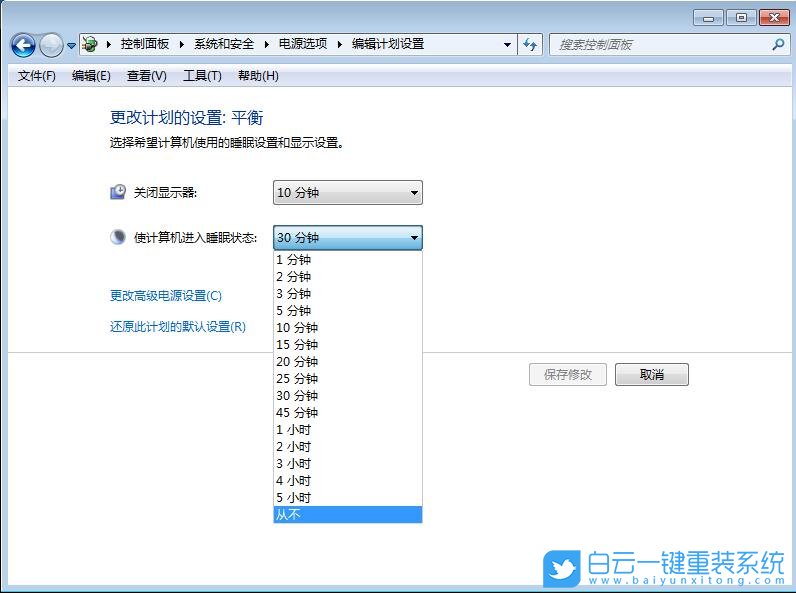Select 1 分钟 in the sleep list
This screenshot has height=593, width=796.
pyautogui.click(x=348, y=259)
